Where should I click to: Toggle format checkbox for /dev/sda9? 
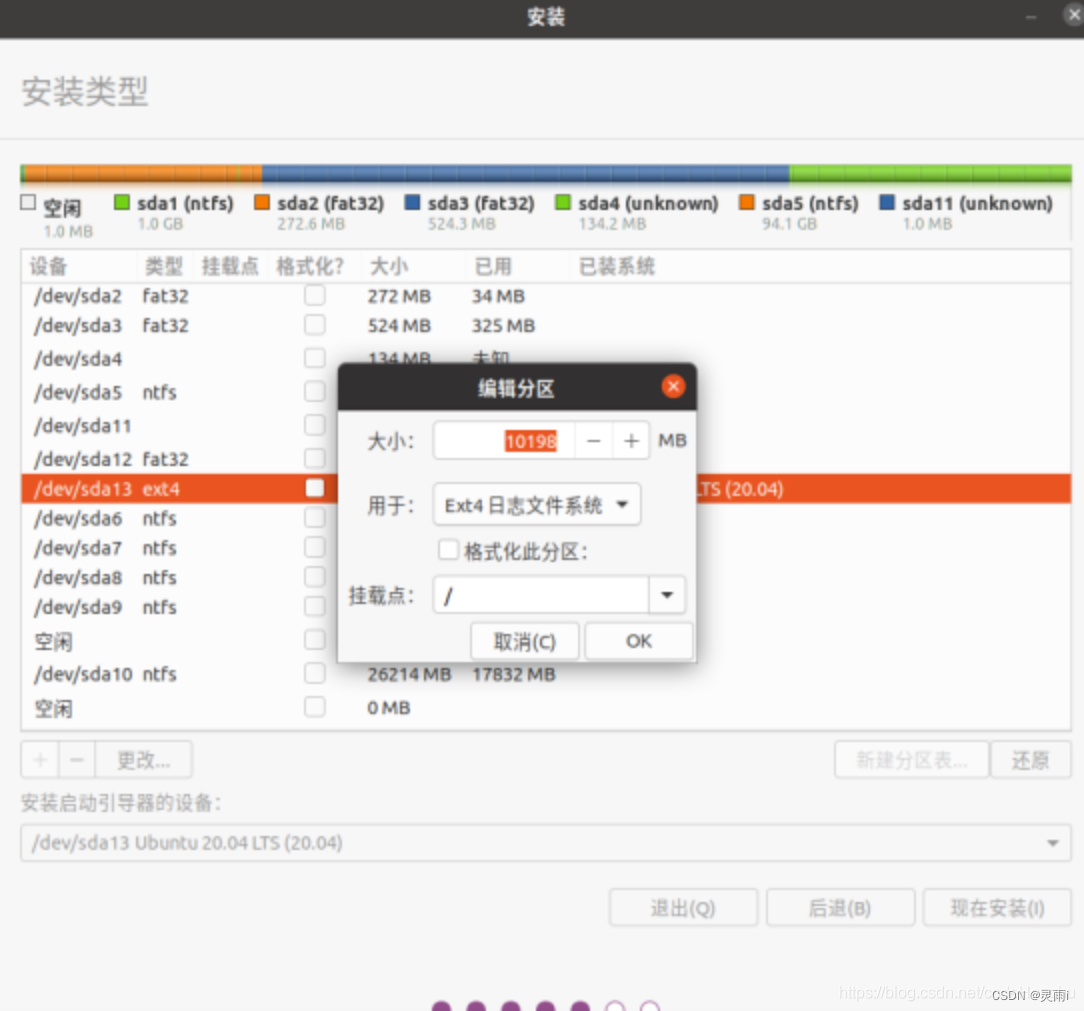[315, 606]
